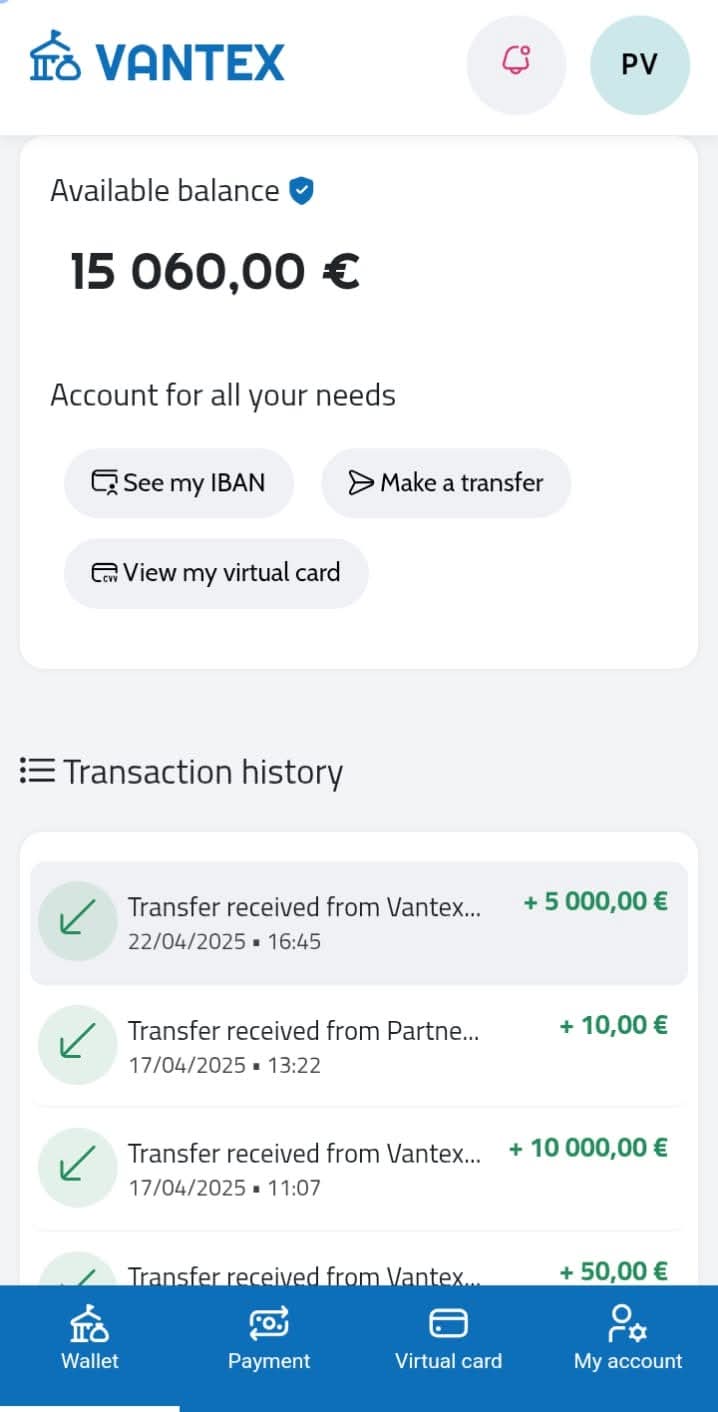Tap the blue verified shield icon
The width and height of the screenshot is (718, 1412).
coord(301,190)
